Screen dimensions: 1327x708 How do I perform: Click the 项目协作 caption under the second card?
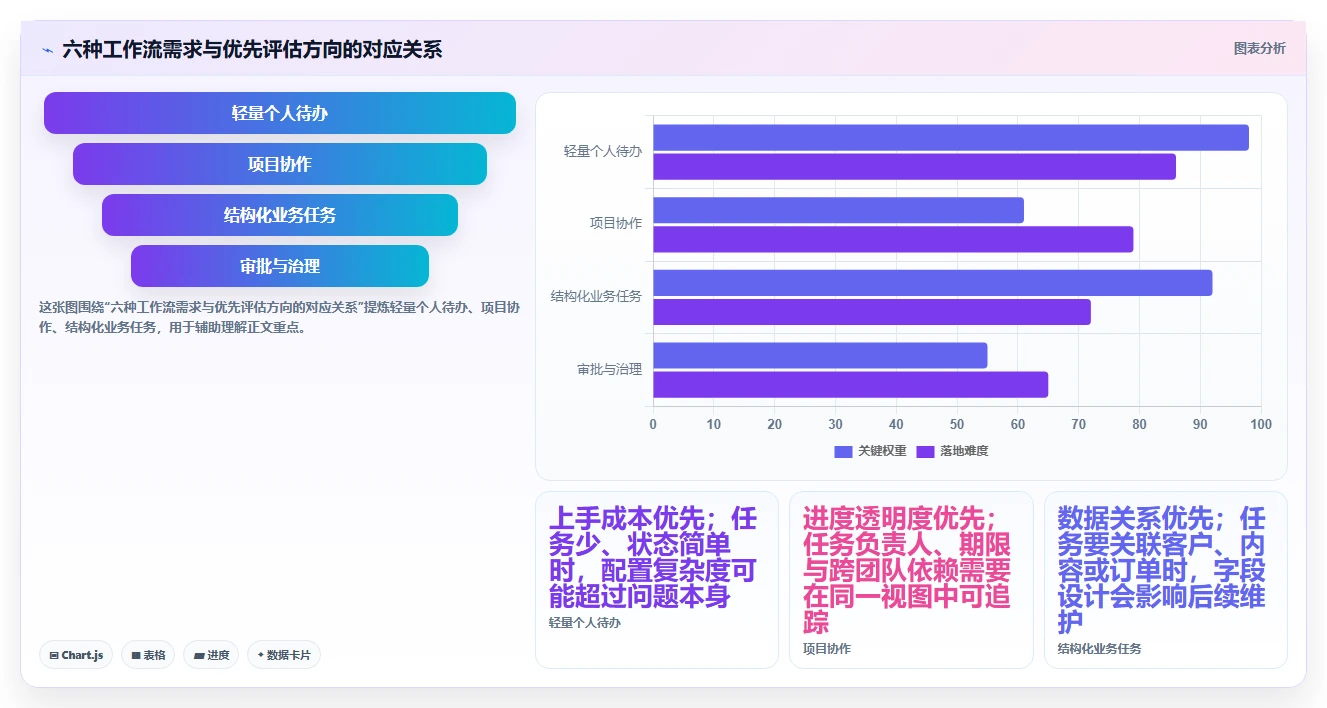[x=827, y=649]
